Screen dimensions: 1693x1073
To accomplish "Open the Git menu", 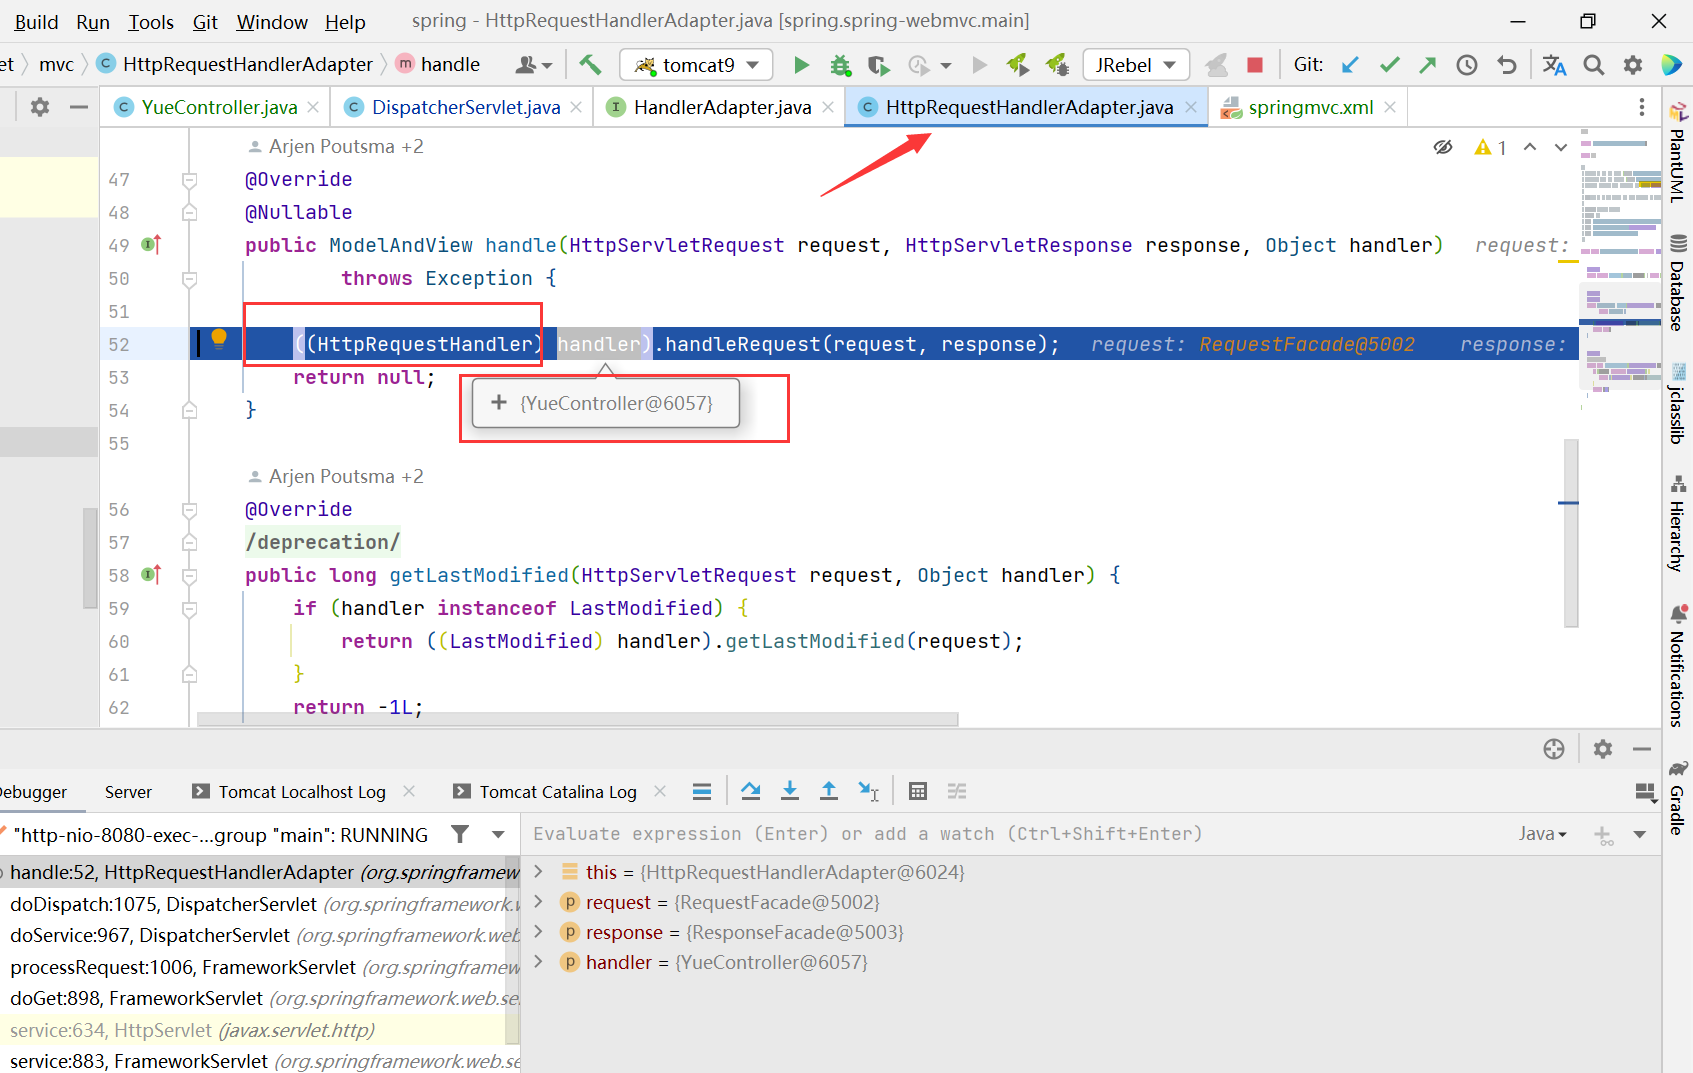I will (206, 22).
